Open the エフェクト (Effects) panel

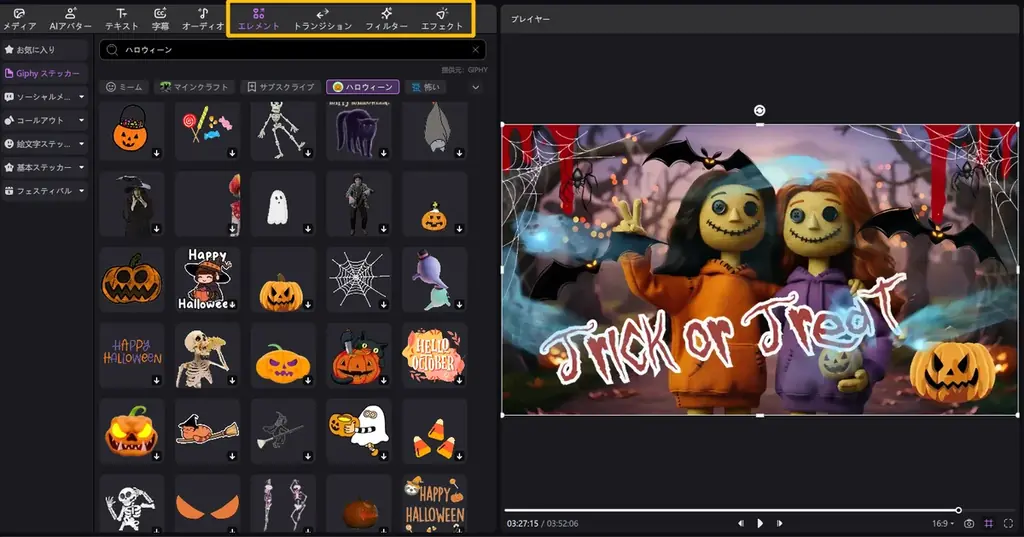point(443,19)
